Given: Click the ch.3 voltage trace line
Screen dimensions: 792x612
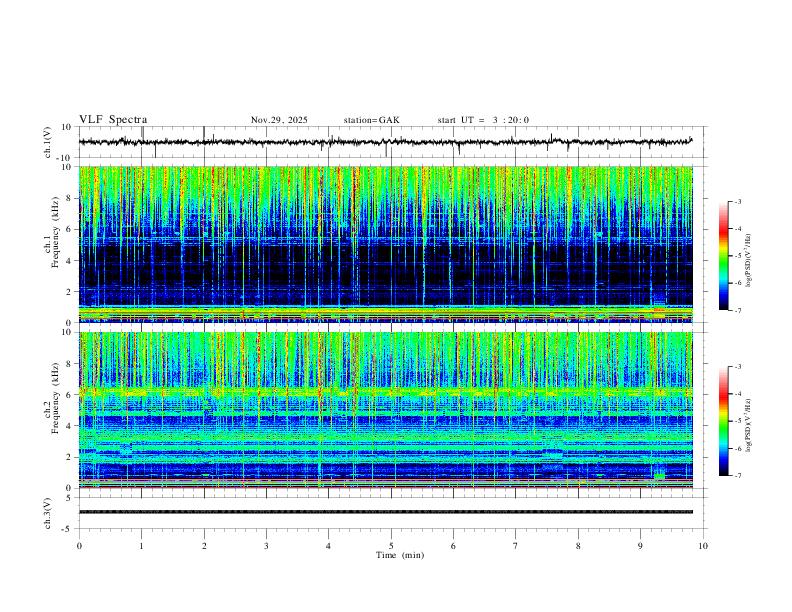Looking at the screenshot, I should (x=386, y=512).
